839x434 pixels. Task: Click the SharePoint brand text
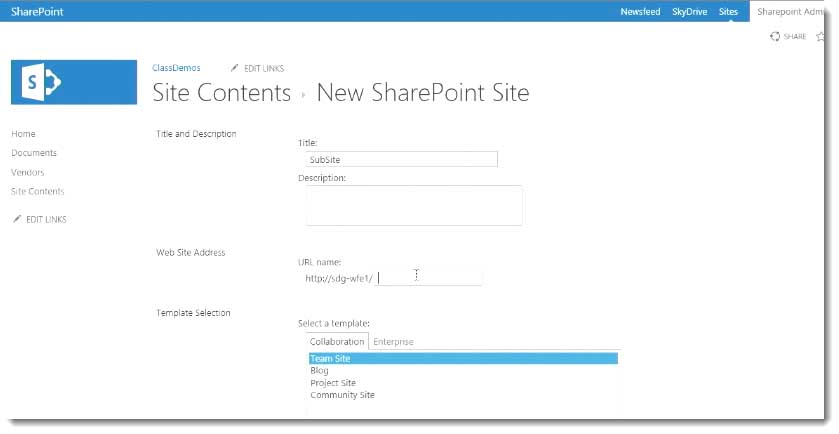pyautogui.click(x=37, y=11)
